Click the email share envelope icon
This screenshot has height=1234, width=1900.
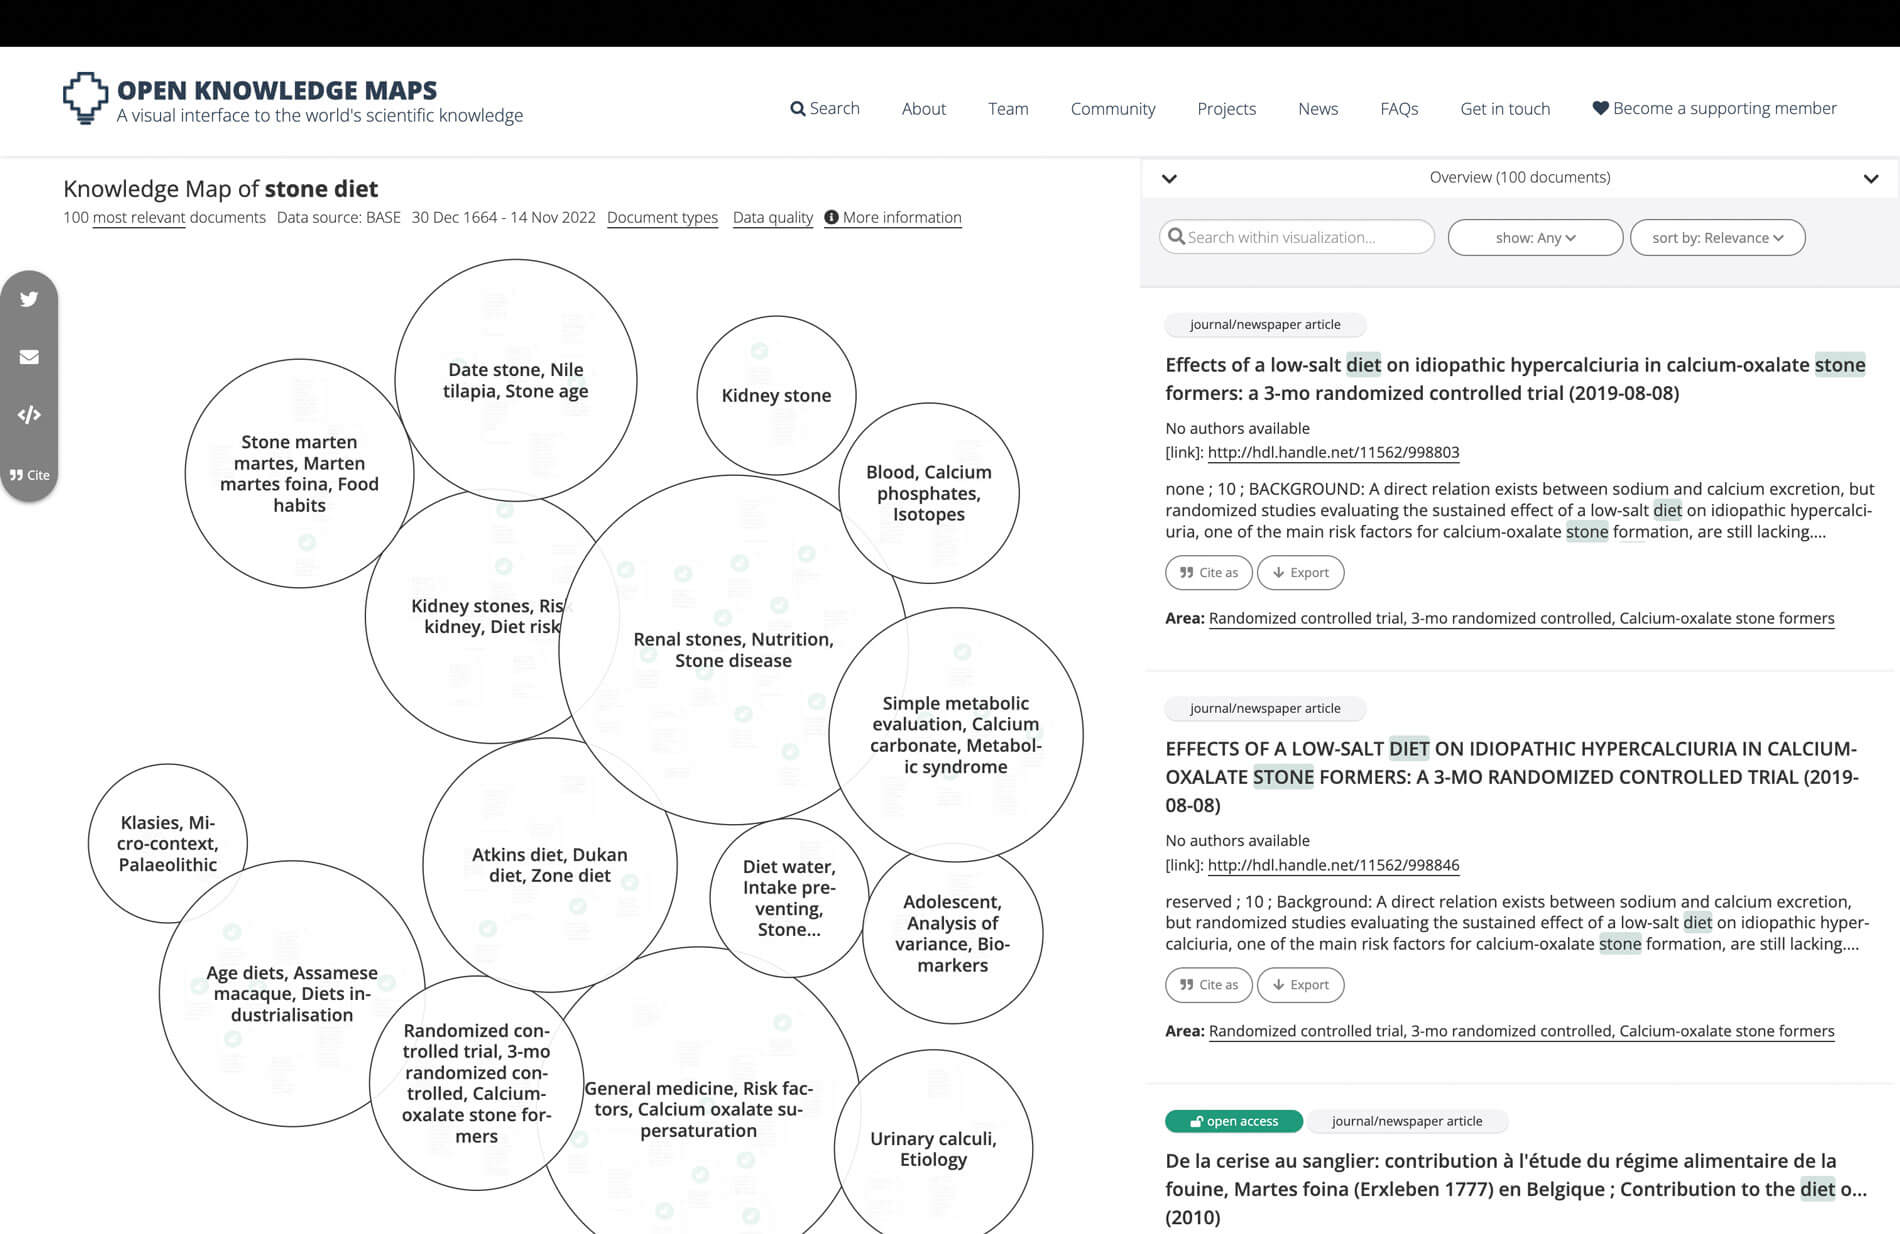tap(29, 357)
